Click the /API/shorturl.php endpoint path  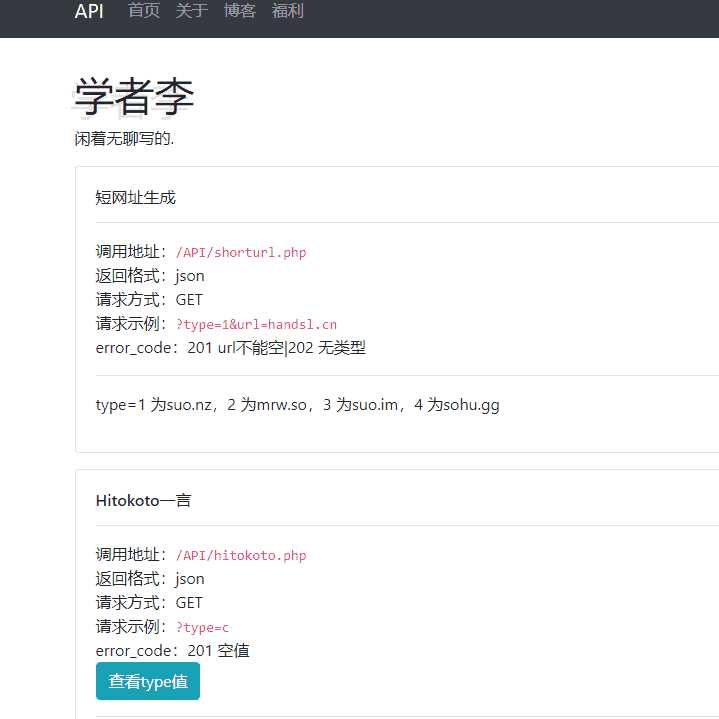(241, 253)
